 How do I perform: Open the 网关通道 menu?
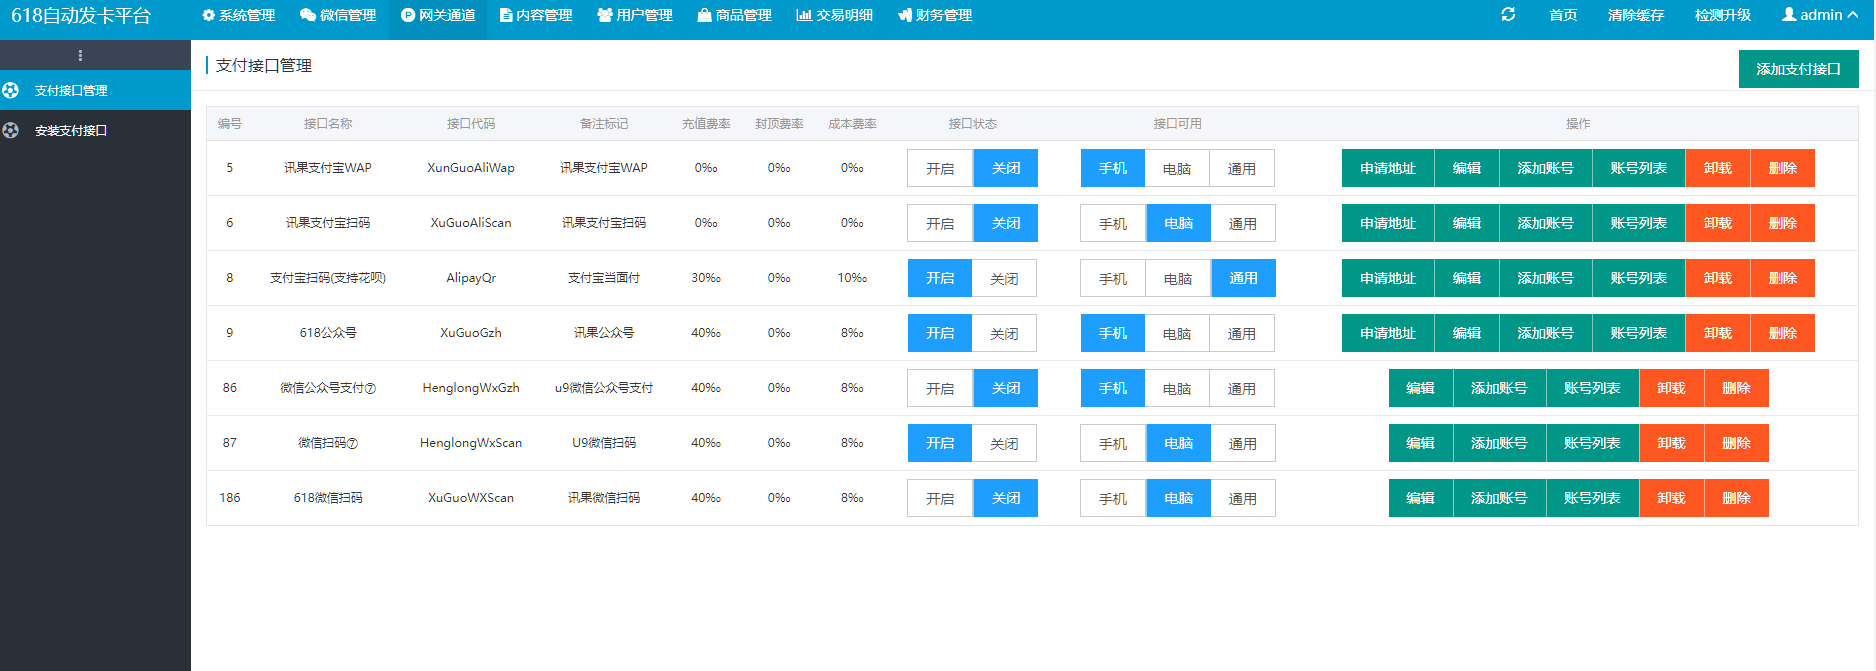click(x=438, y=15)
